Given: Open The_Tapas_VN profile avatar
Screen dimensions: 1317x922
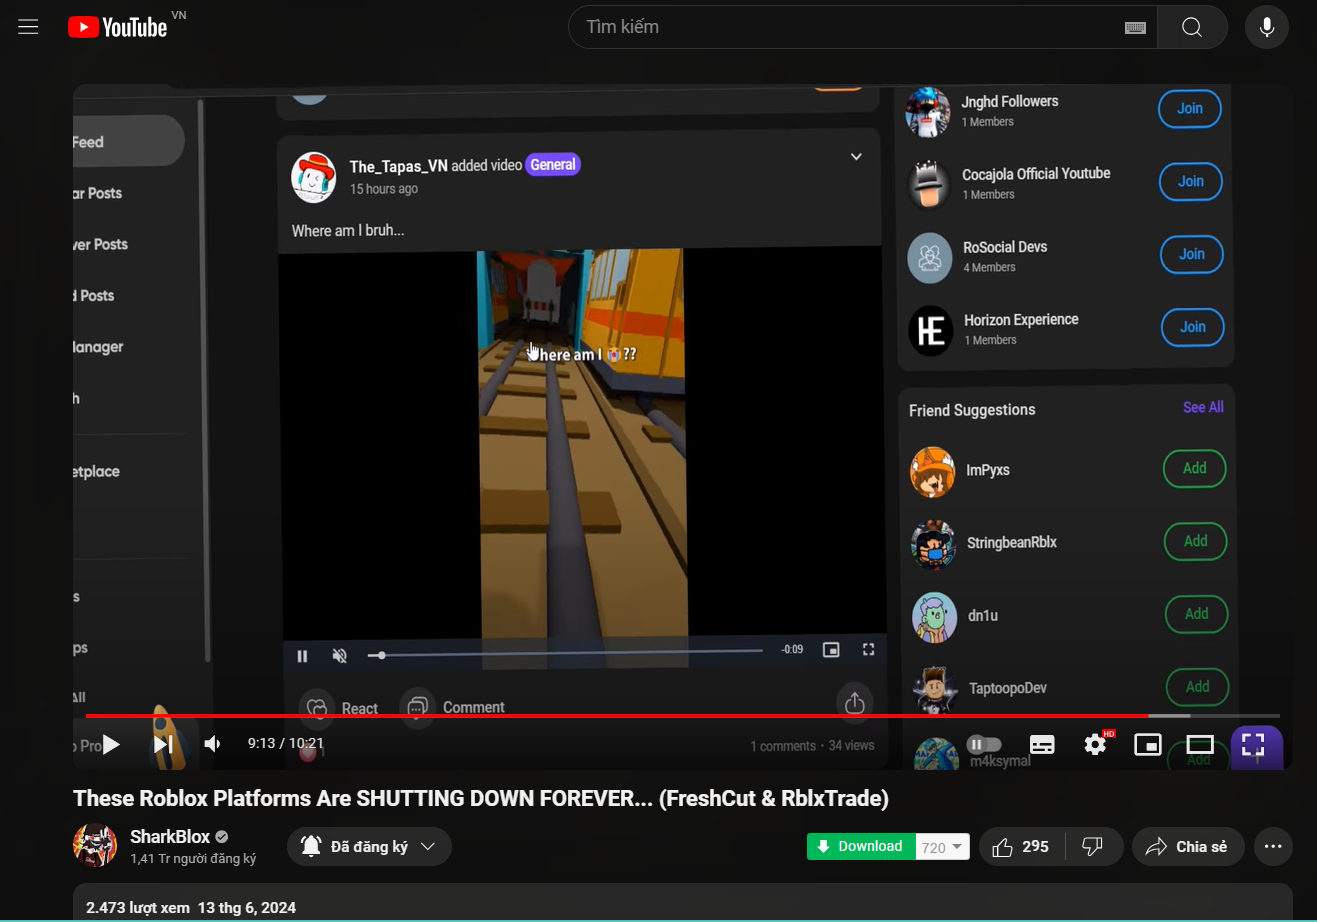Looking at the screenshot, I should (x=313, y=177).
